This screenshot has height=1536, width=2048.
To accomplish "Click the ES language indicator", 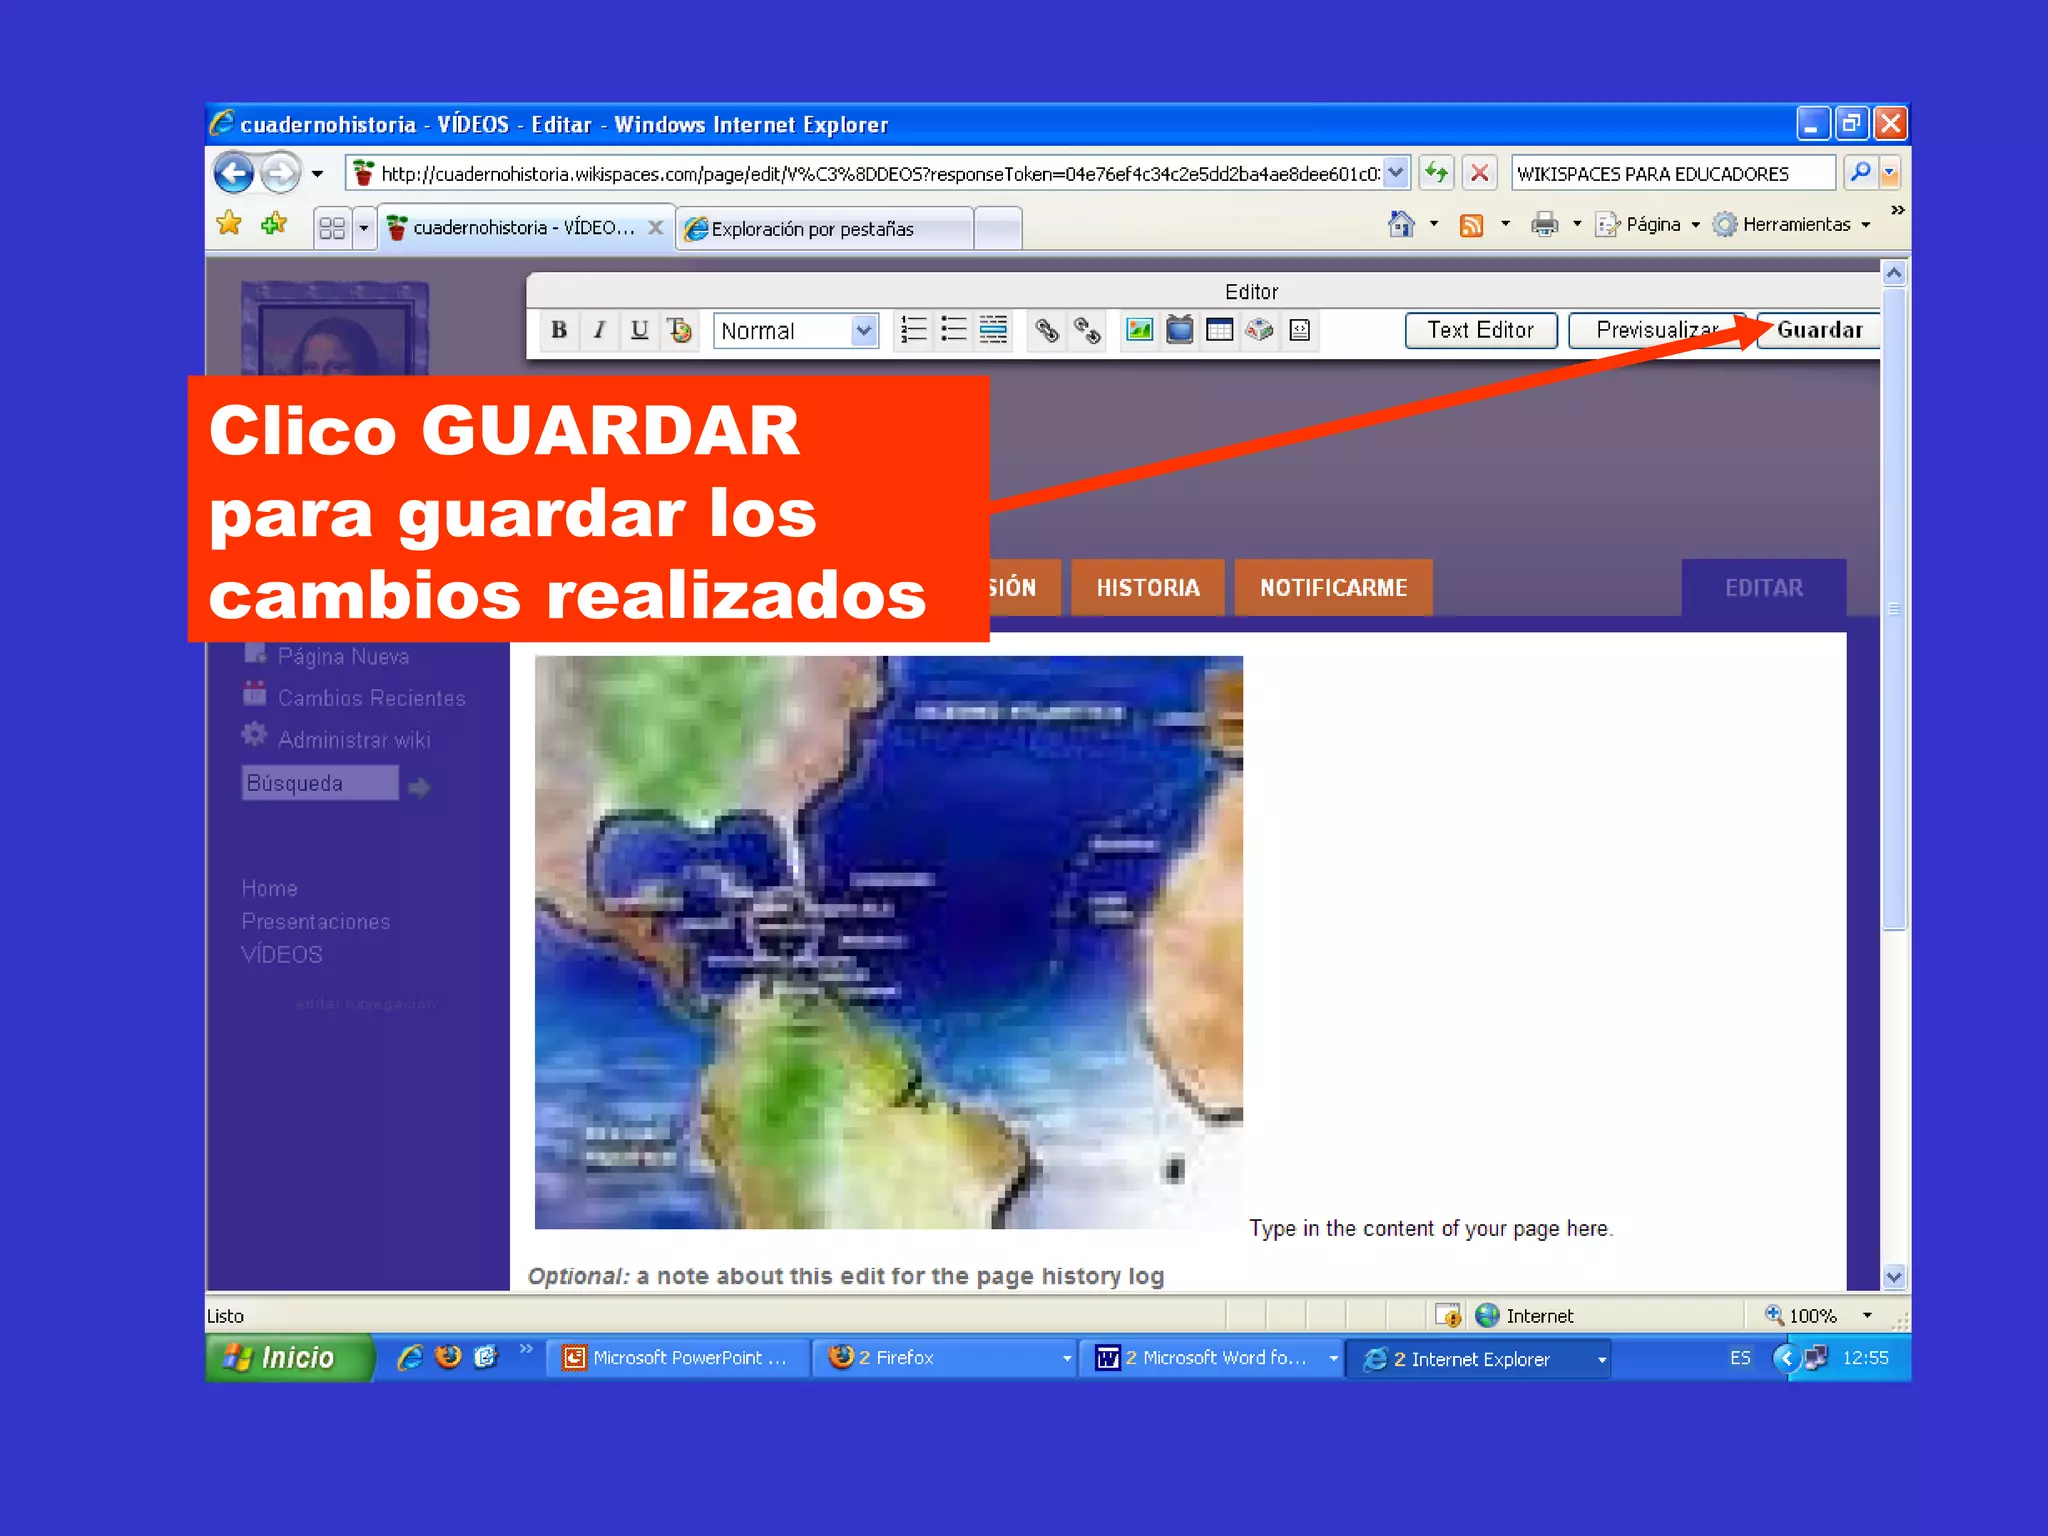I will click(x=1740, y=1358).
